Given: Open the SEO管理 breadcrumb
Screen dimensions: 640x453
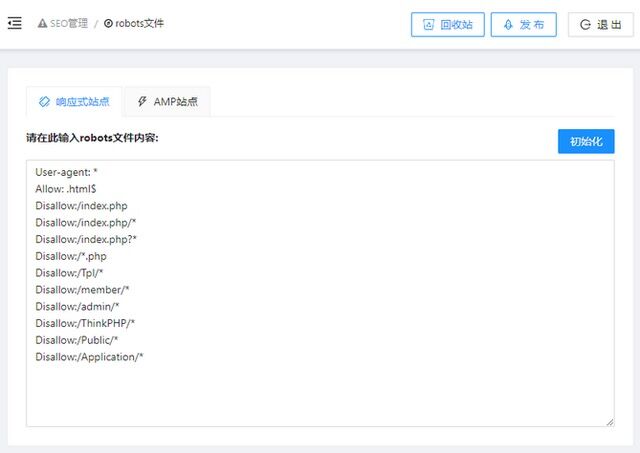Looking at the screenshot, I should (x=63, y=24).
